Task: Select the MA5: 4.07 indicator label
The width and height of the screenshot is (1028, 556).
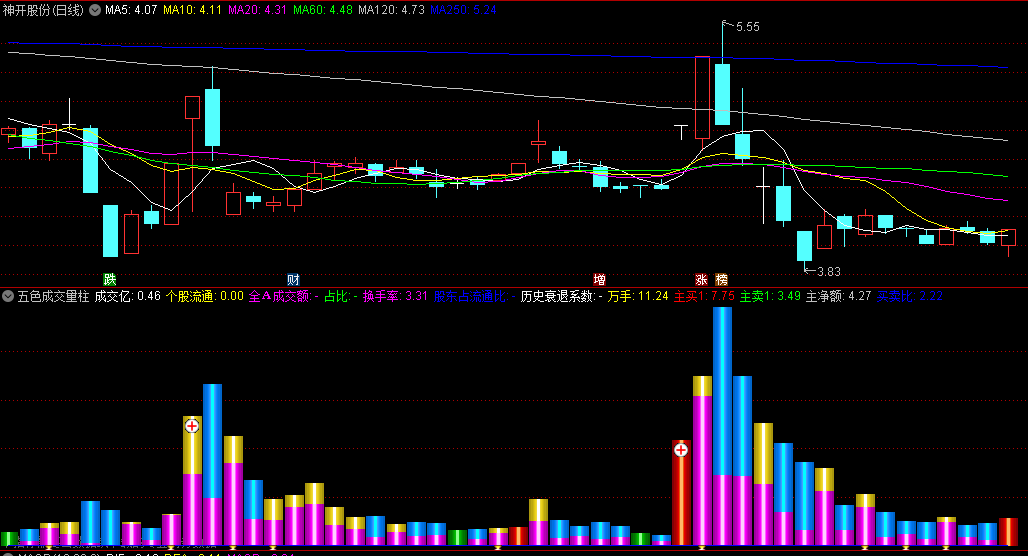Action: [x=131, y=10]
